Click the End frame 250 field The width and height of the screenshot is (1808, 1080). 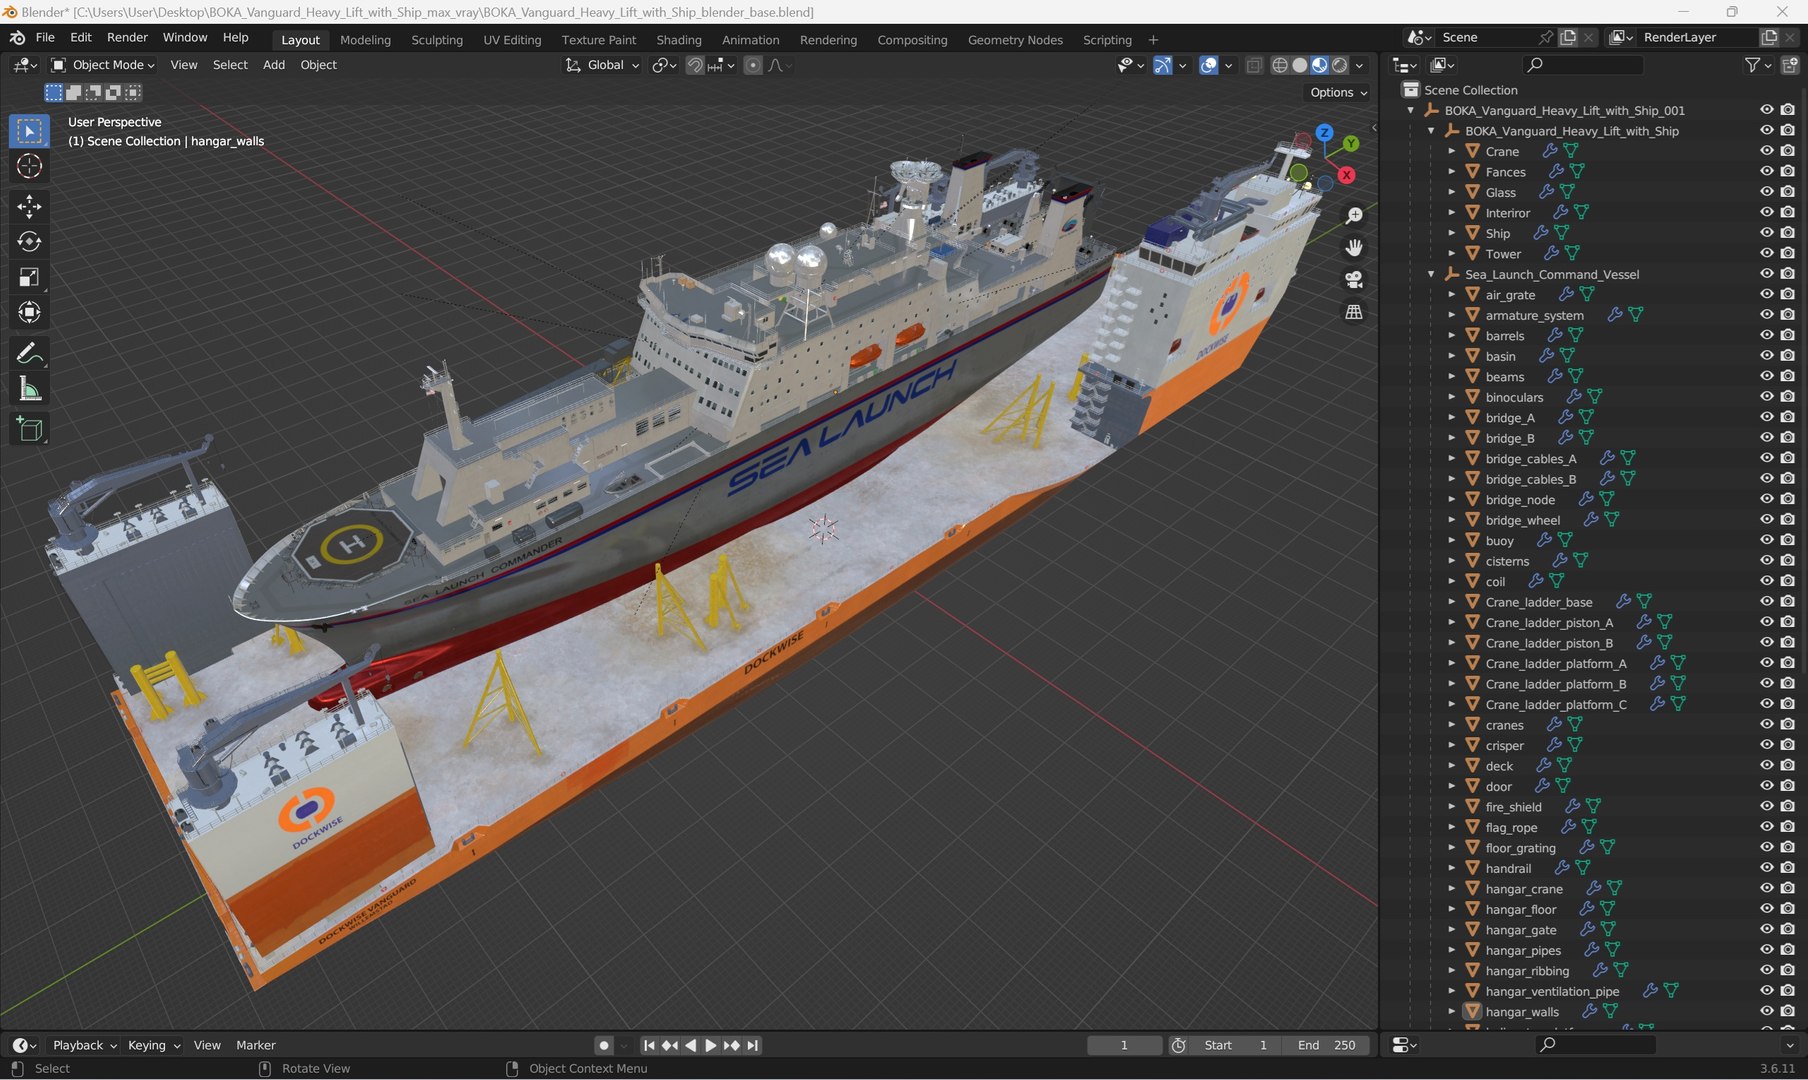coord(1327,1045)
